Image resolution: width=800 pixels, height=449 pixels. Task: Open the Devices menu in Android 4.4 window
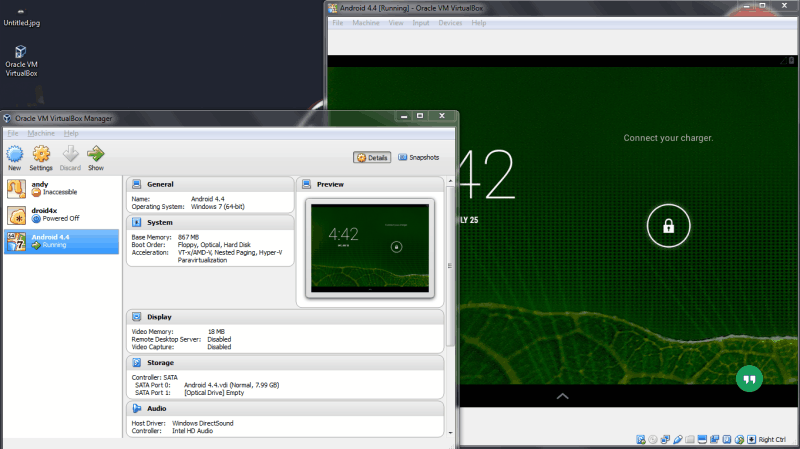coord(450,23)
